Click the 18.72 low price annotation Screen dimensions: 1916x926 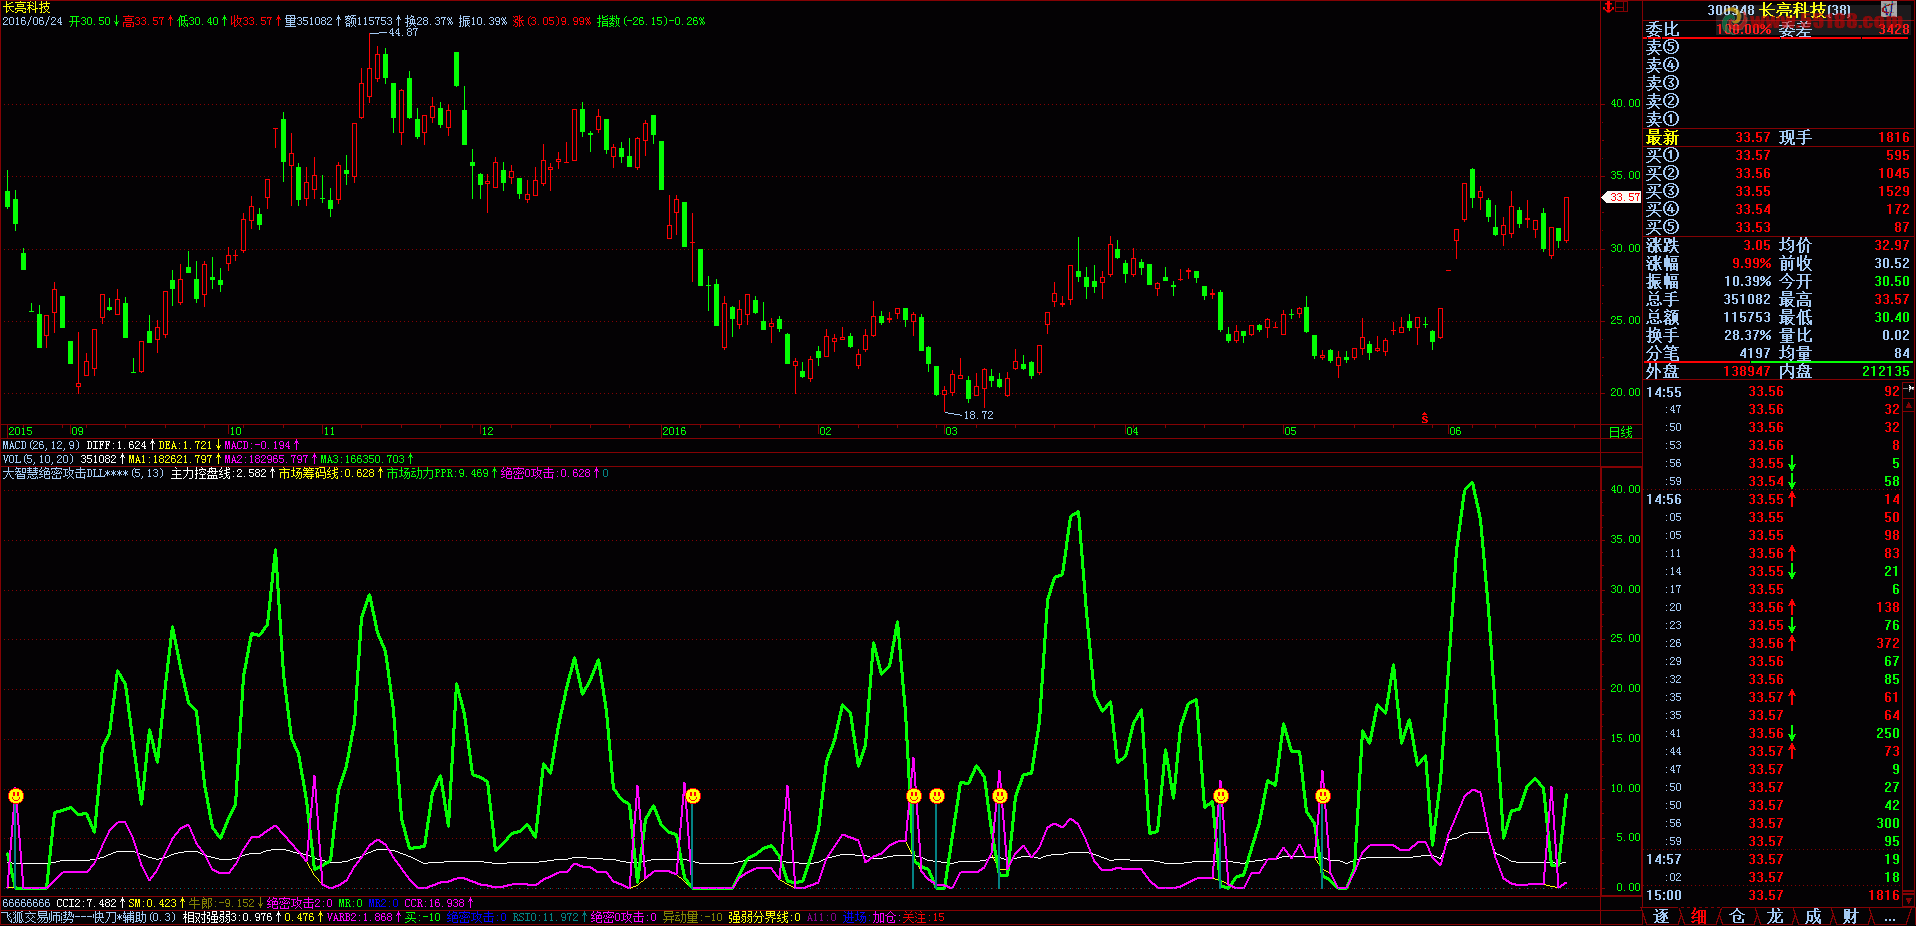click(x=978, y=415)
